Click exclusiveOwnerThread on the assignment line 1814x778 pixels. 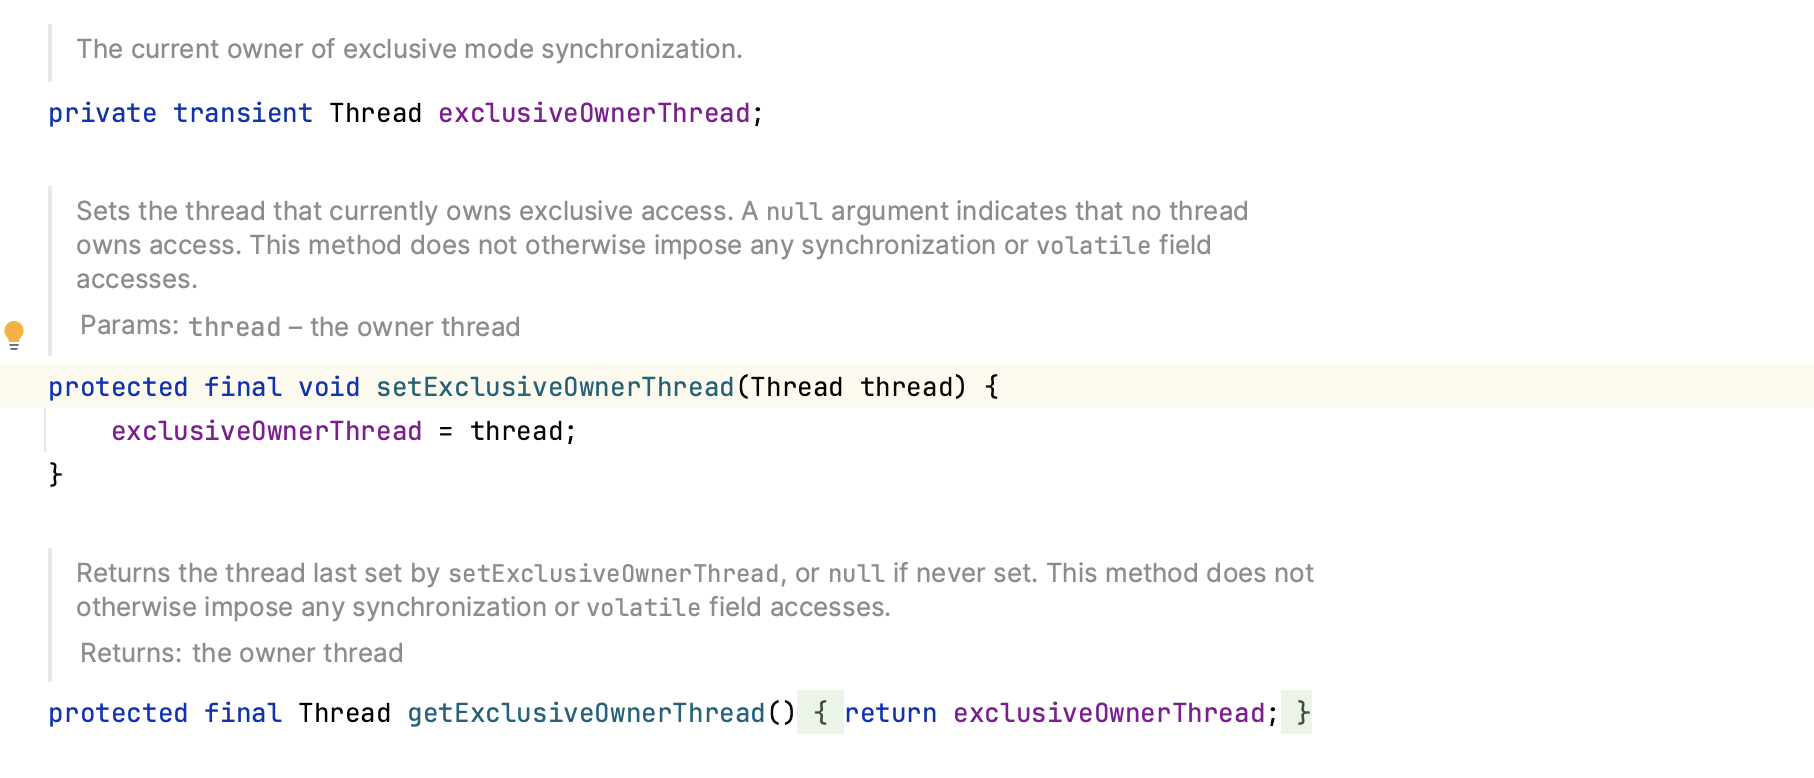click(x=267, y=431)
